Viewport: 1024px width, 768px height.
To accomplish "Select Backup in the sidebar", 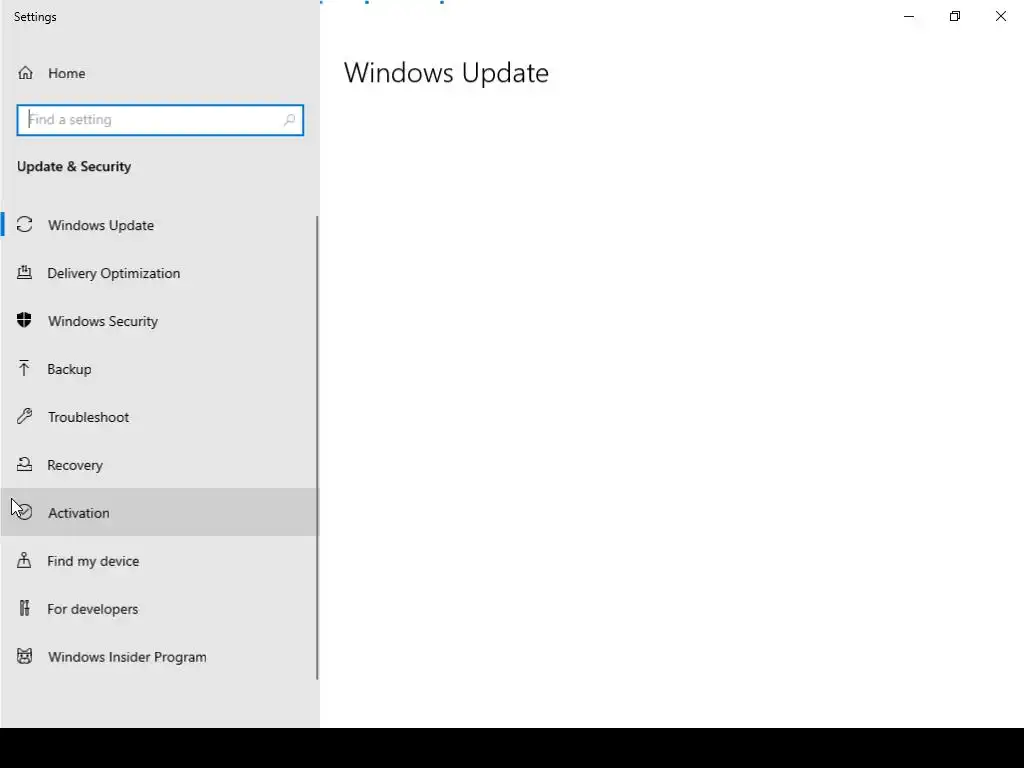I will pyautogui.click(x=159, y=369).
